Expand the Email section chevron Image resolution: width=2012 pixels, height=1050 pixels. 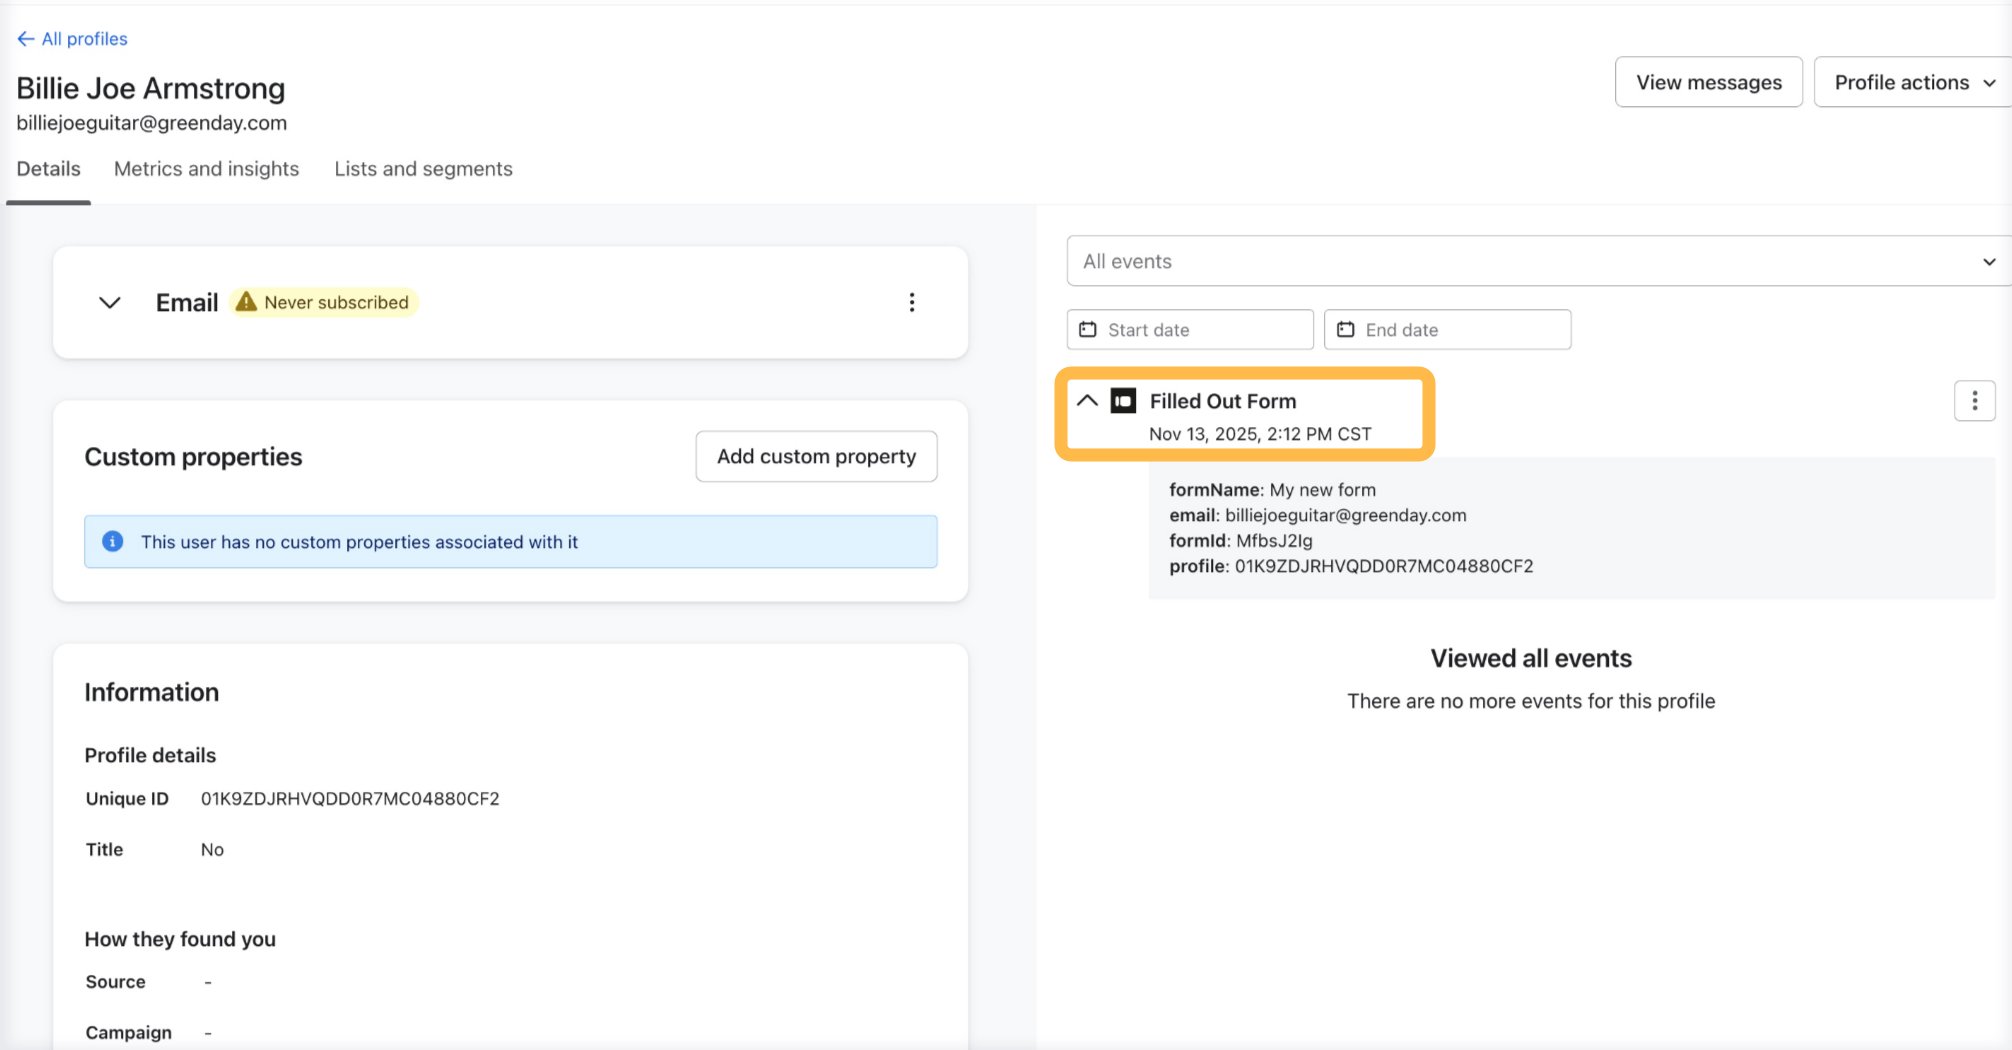coord(110,302)
